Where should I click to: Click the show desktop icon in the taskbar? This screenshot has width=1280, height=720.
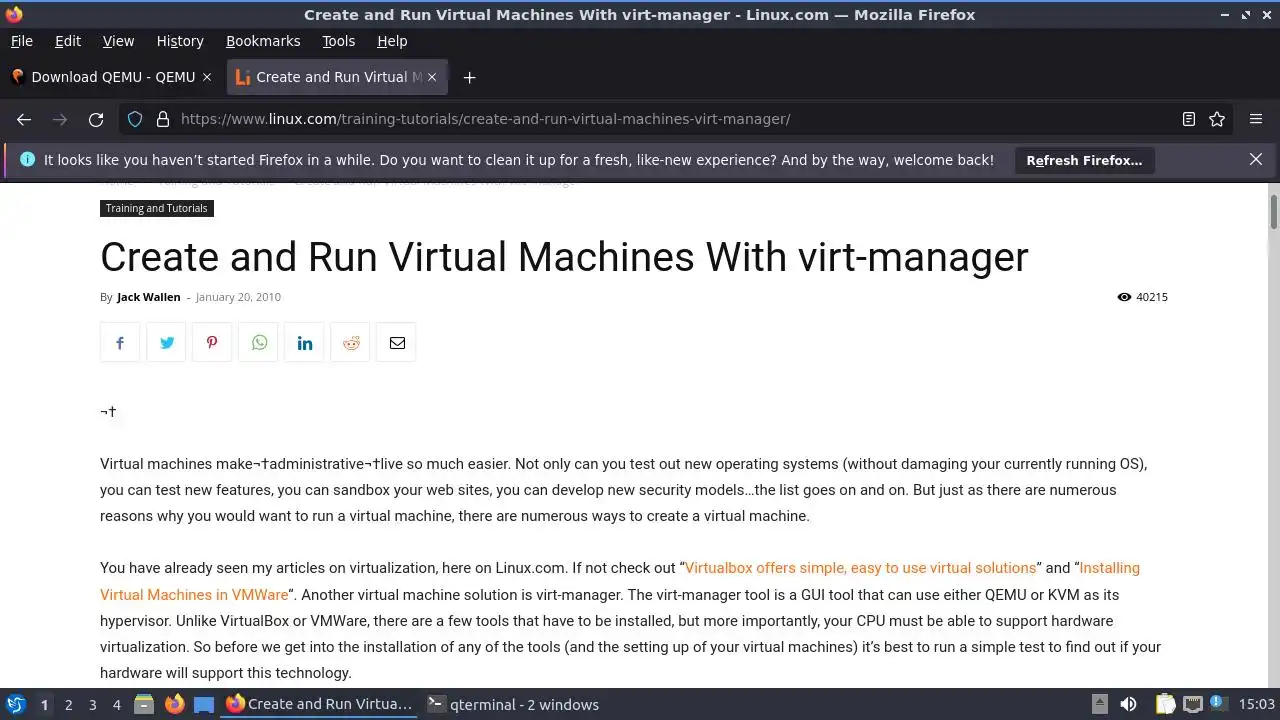(x=204, y=704)
